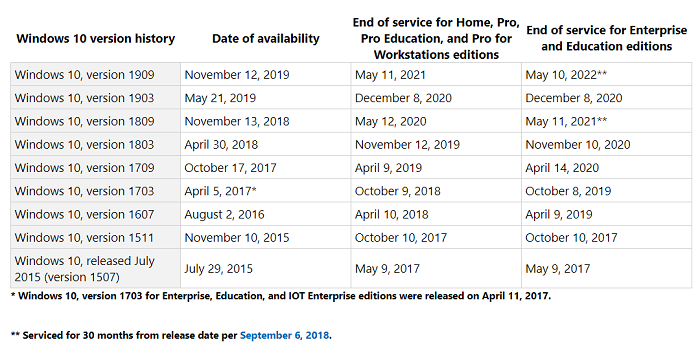The image size is (700, 362).
Task: Click the version 1703 Enterprise release footnote
Action: point(281,295)
